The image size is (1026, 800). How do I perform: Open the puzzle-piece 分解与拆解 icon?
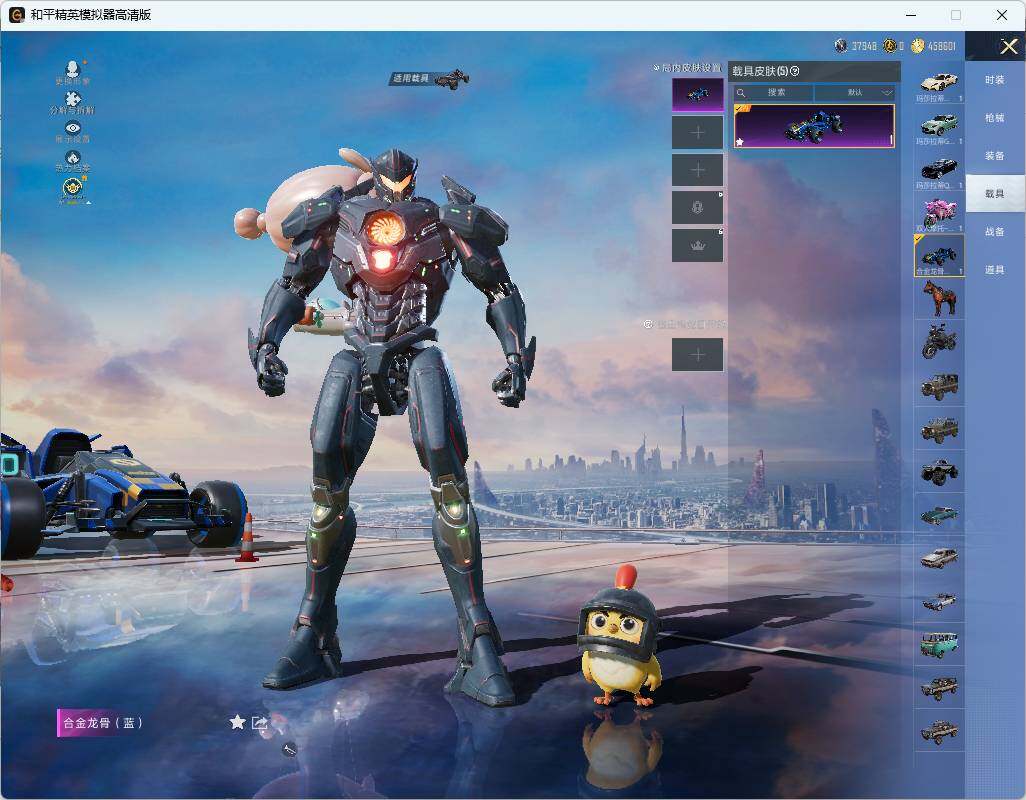73,99
